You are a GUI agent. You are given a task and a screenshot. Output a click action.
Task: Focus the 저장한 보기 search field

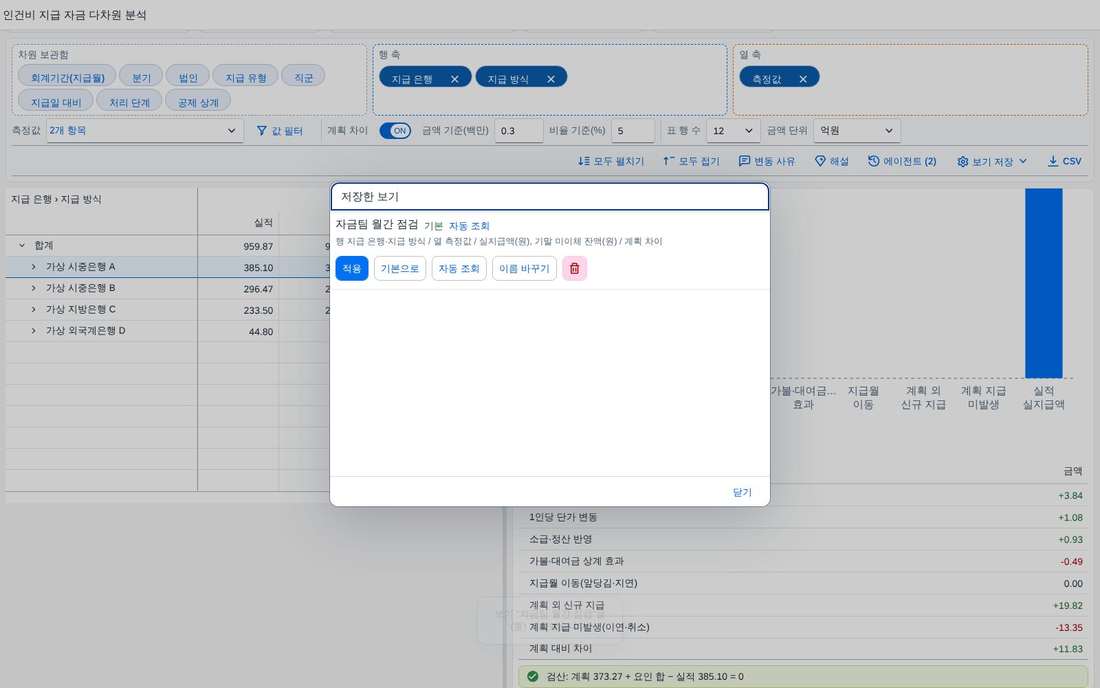click(x=549, y=197)
